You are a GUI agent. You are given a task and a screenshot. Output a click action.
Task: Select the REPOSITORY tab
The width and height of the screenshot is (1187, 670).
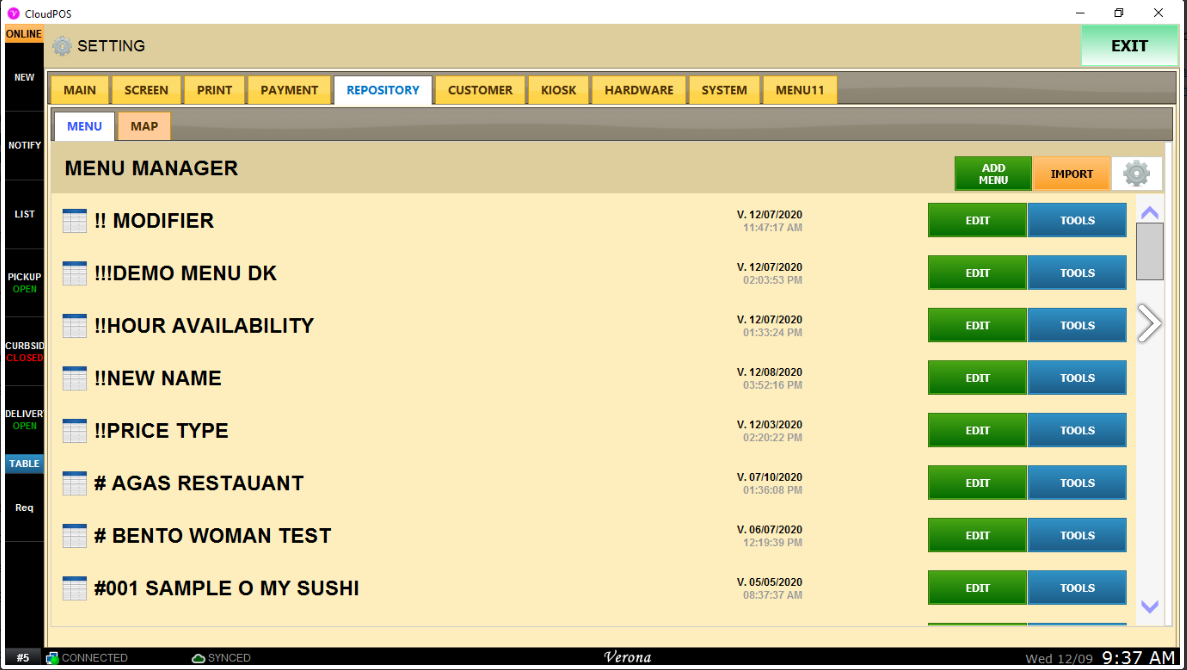pos(383,90)
